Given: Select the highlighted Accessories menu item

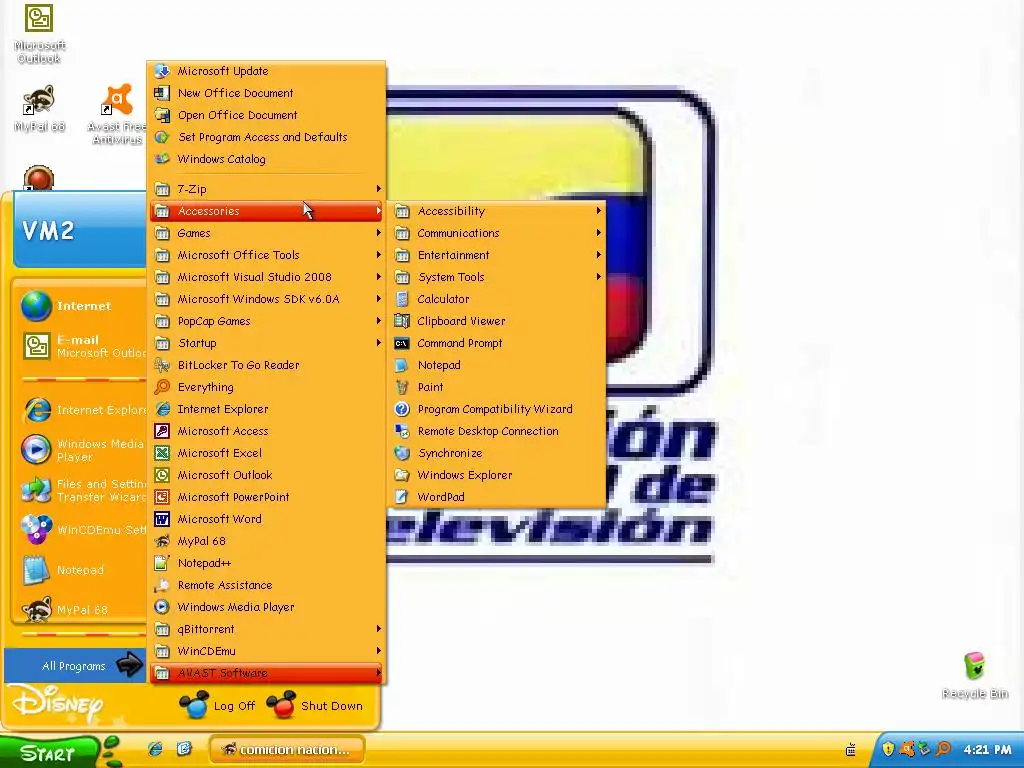Looking at the screenshot, I should (266, 212).
